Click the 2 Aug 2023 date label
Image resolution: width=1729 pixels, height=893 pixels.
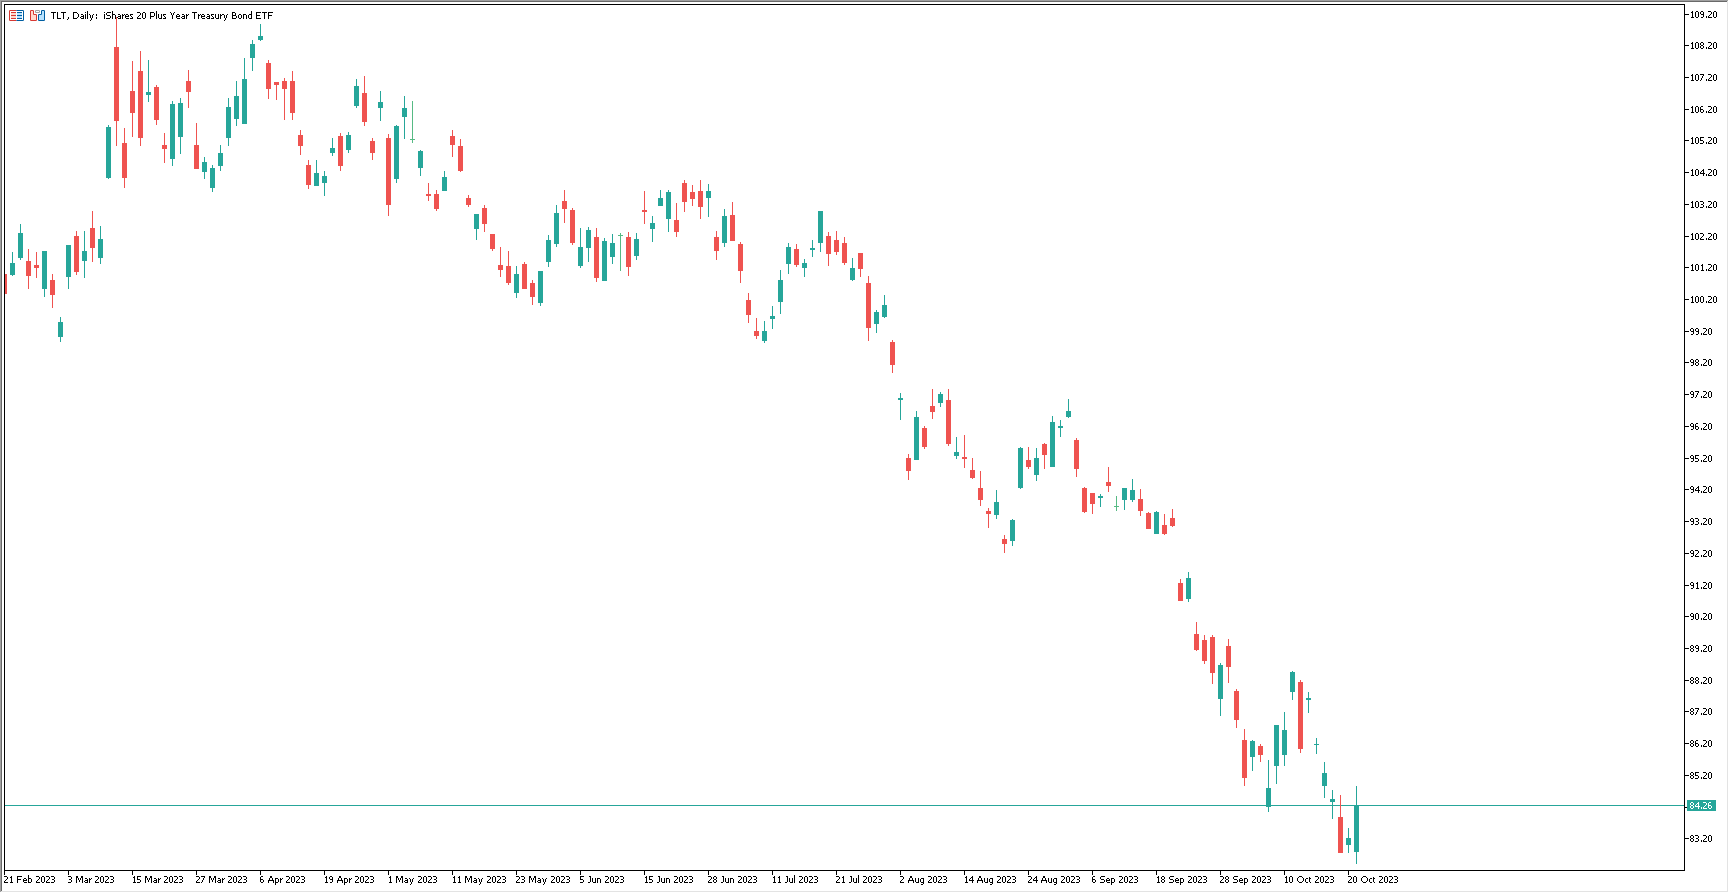924,880
